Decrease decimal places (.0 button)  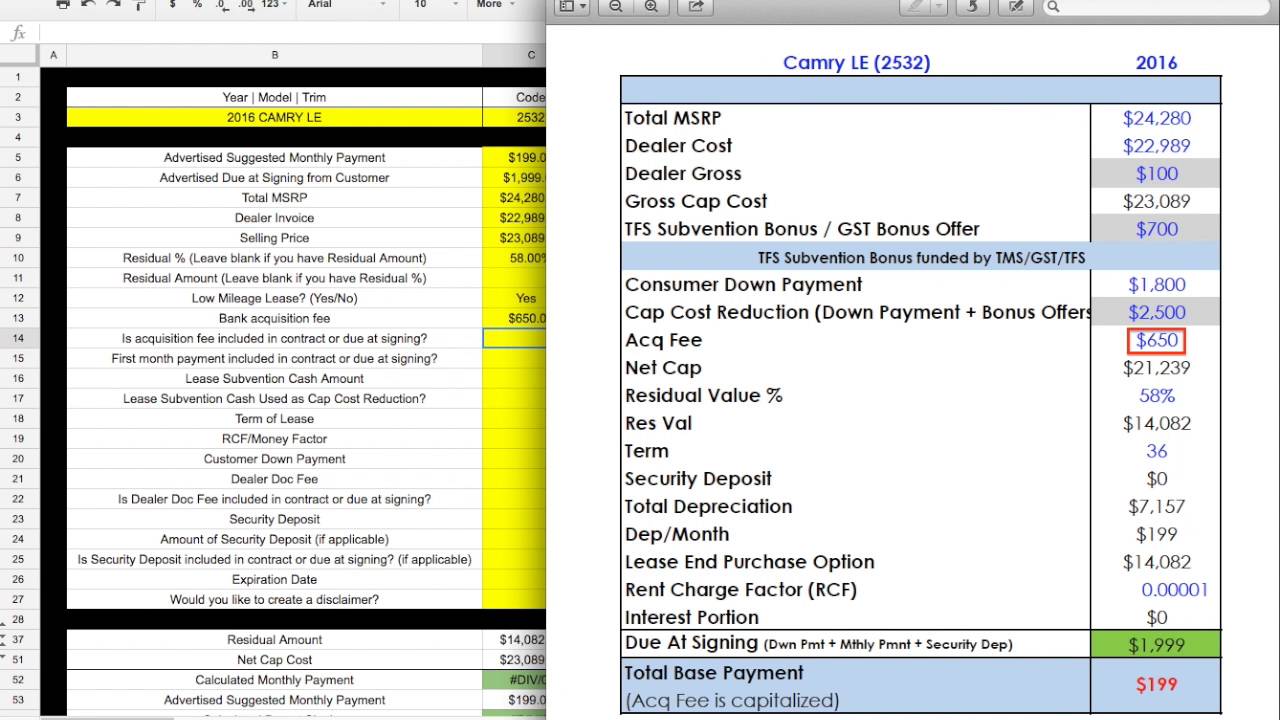pos(221,5)
